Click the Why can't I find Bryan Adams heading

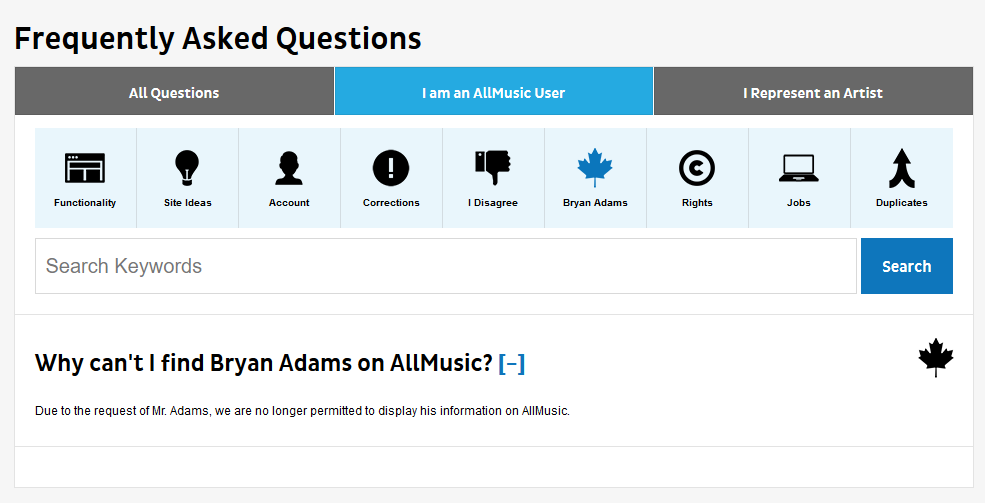click(264, 363)
